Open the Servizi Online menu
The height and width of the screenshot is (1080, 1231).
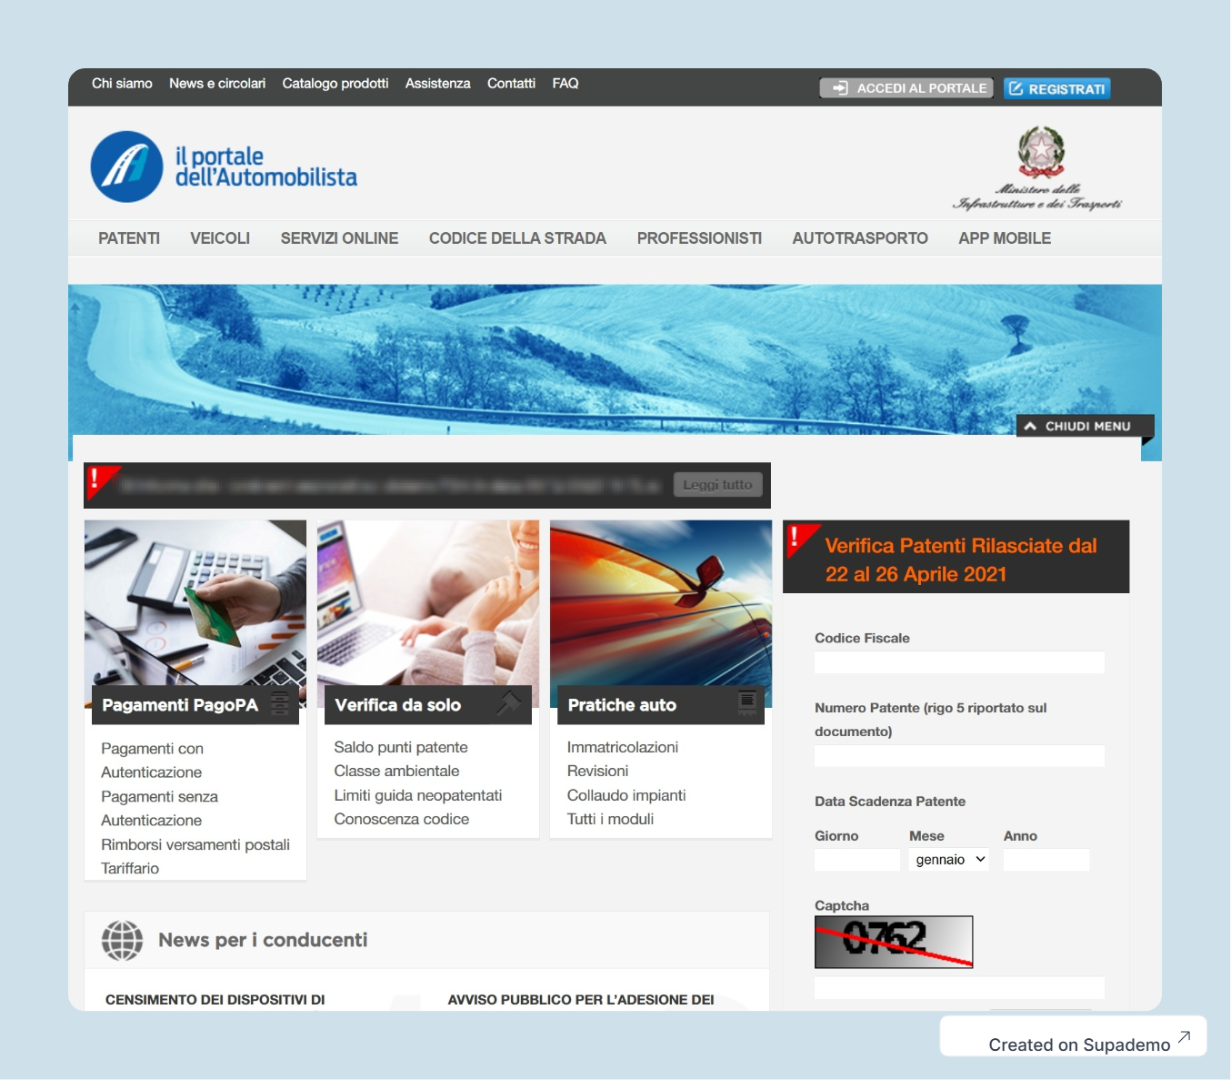click(339, 238)
